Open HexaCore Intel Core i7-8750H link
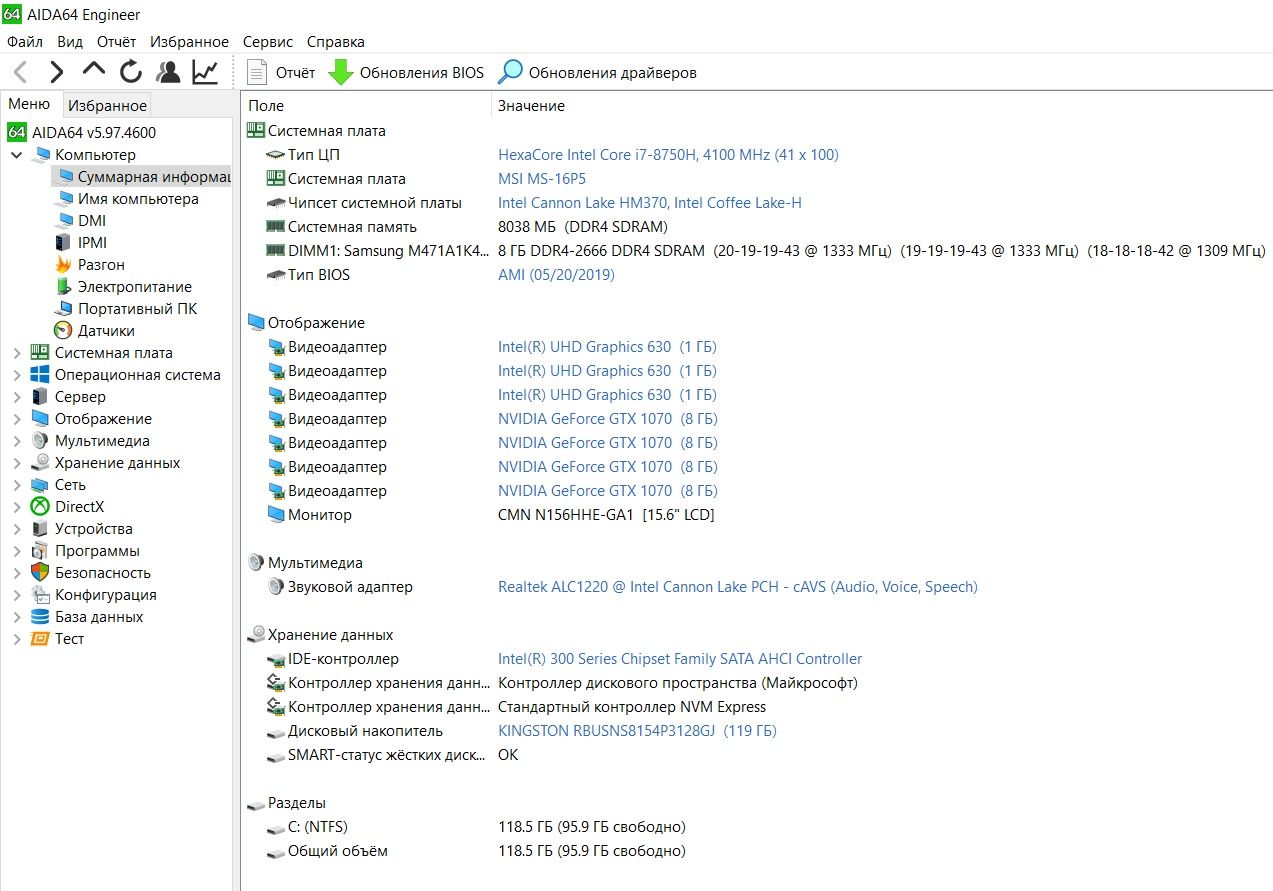The width and height of the screenshot is (1273, 891). pyautogui.click(x=668, y=155)
